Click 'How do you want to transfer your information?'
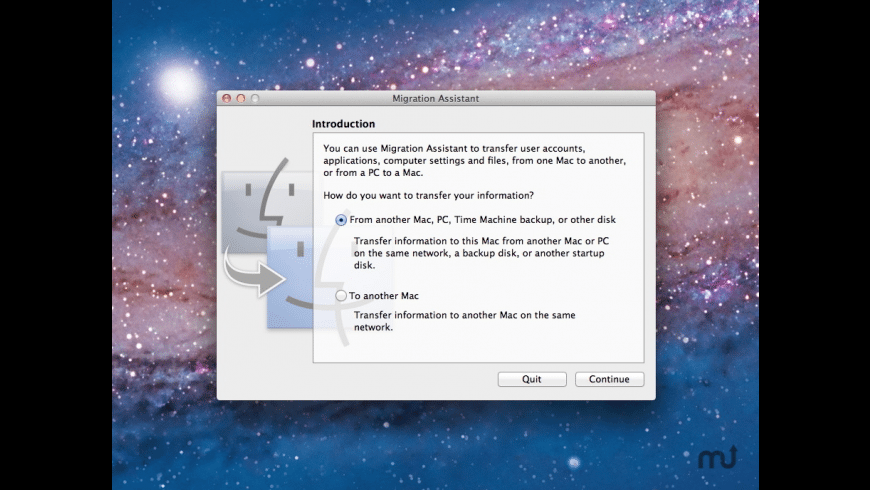The height and width of the screenshot is (490, 870). (x=428, y=195)
